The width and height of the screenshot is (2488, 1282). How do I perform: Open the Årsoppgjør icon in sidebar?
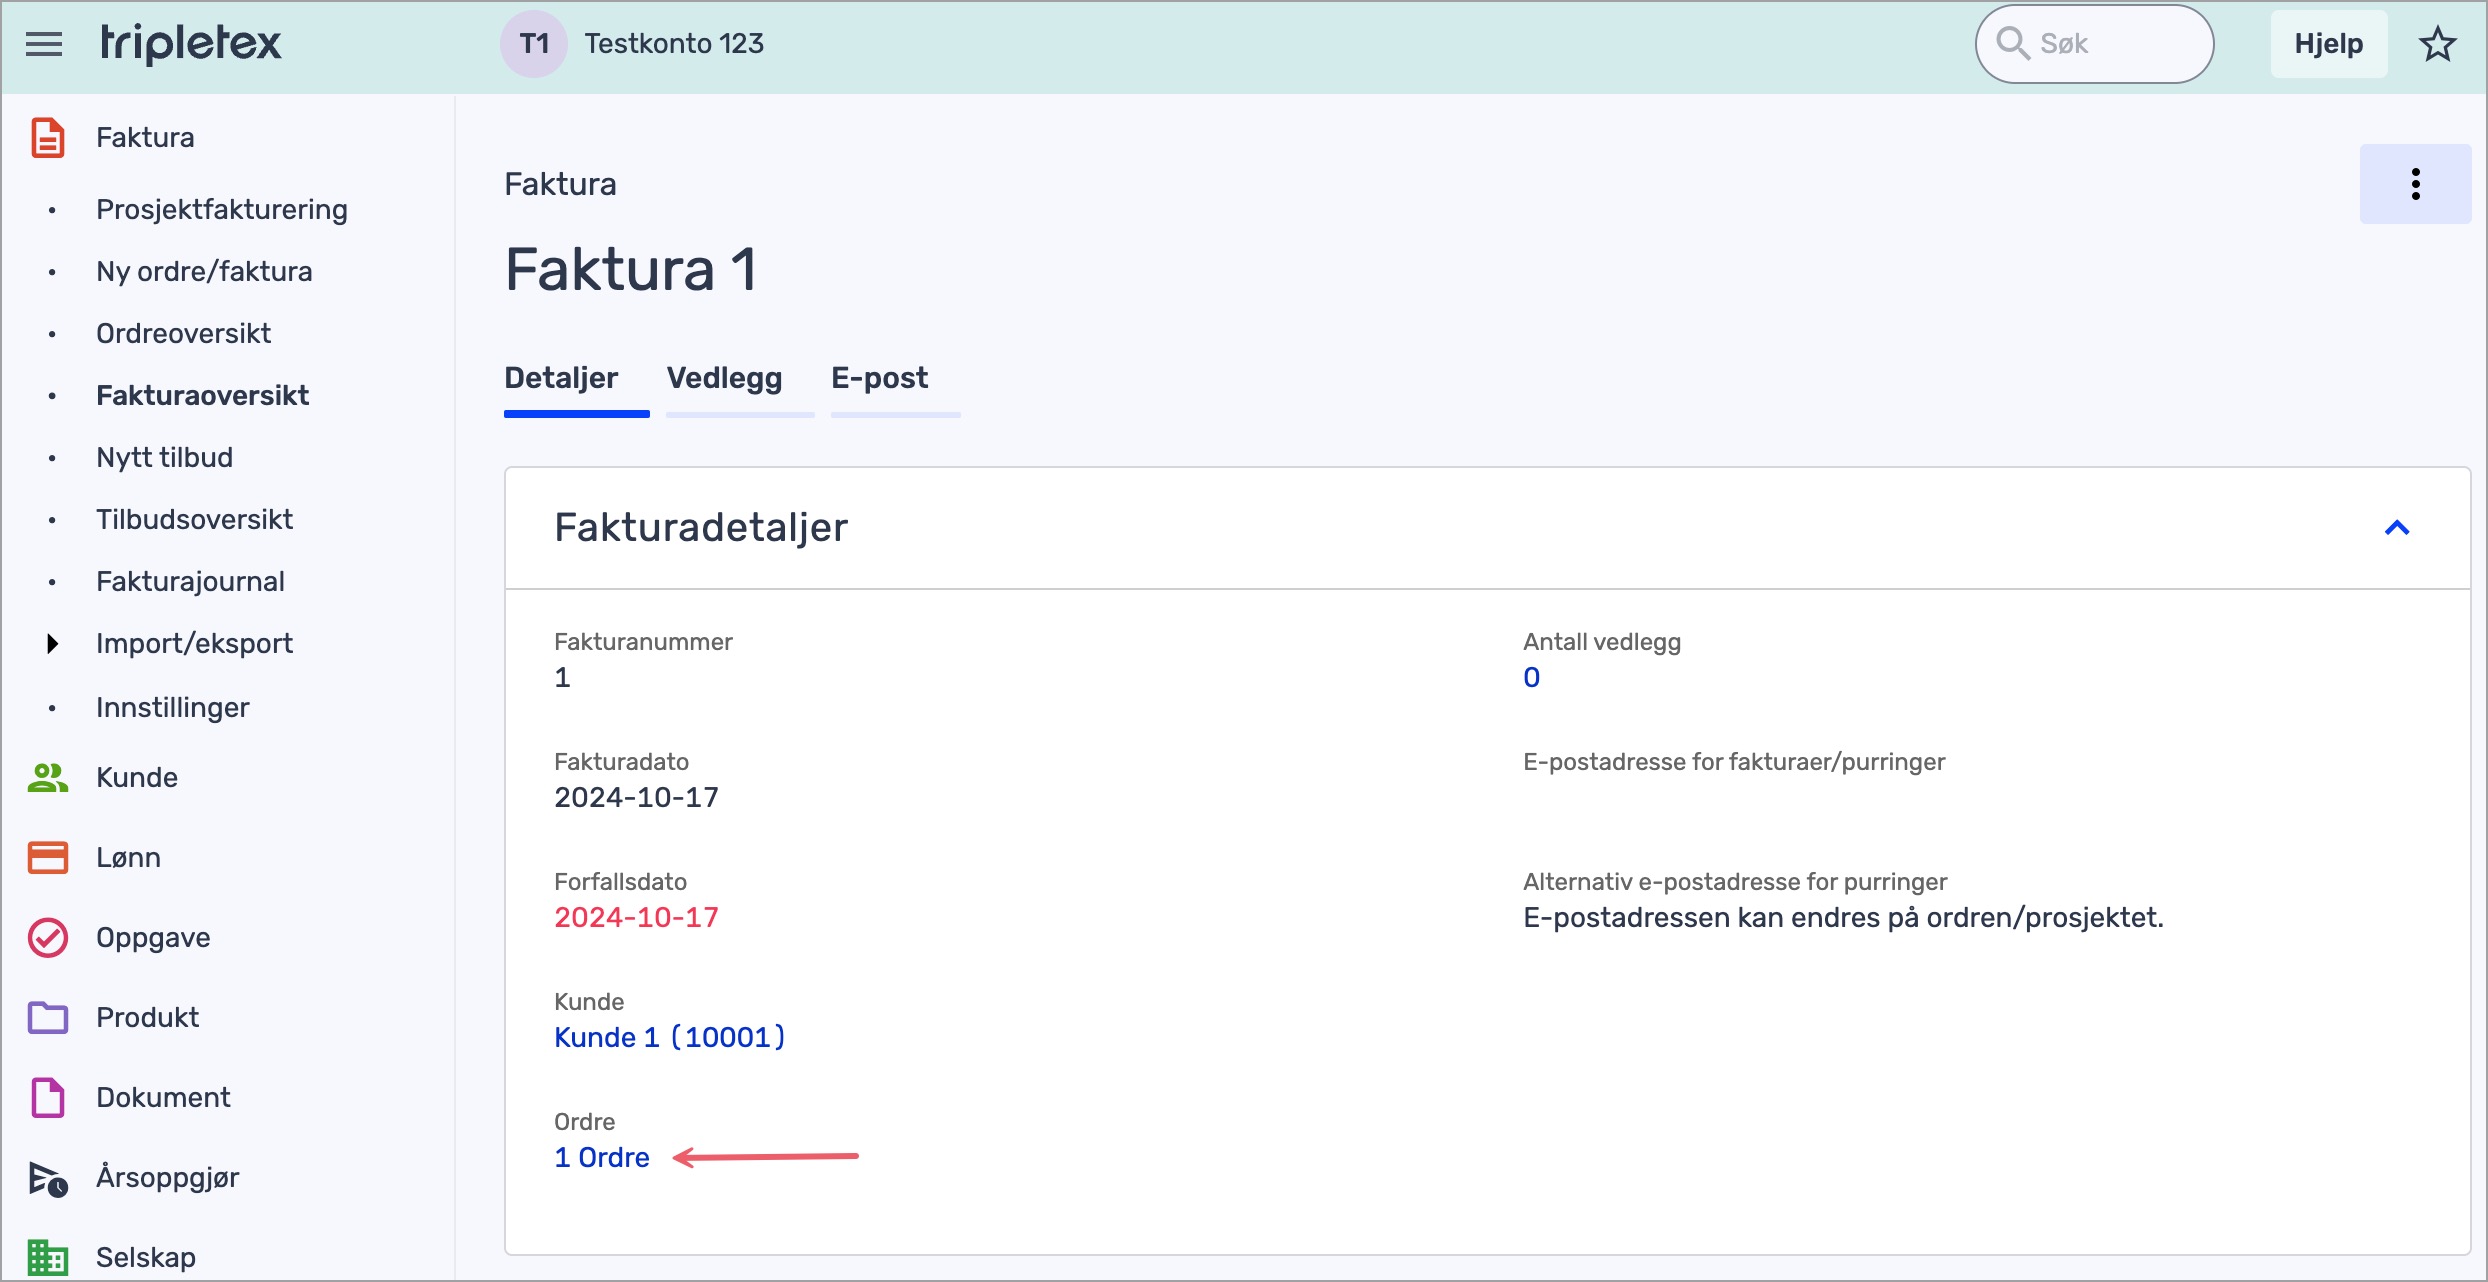pos(47,1178)
